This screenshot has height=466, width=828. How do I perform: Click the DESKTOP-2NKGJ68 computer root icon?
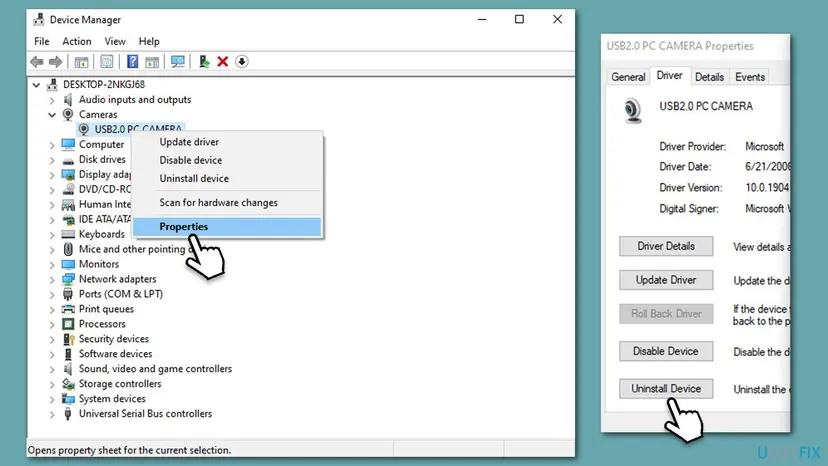(x=52, y=85)
